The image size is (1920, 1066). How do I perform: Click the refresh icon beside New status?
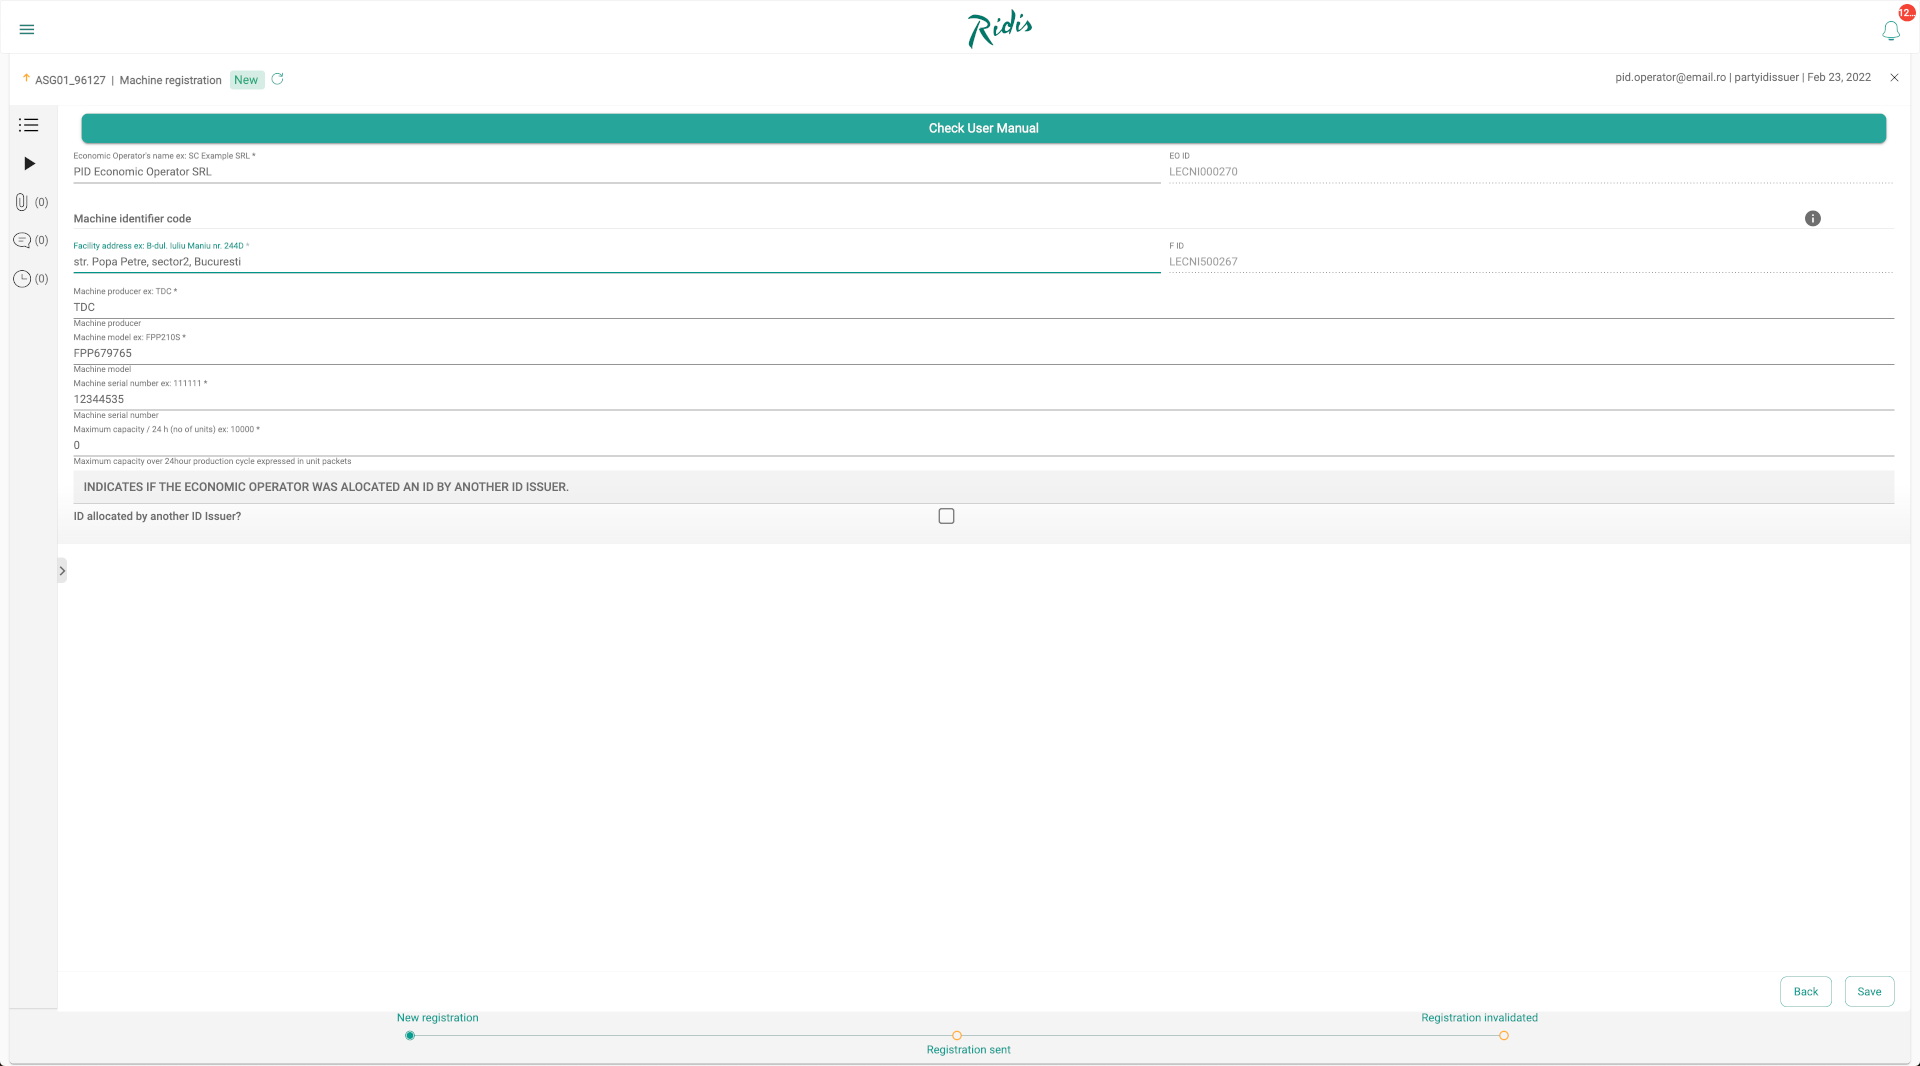pos(278,79)
